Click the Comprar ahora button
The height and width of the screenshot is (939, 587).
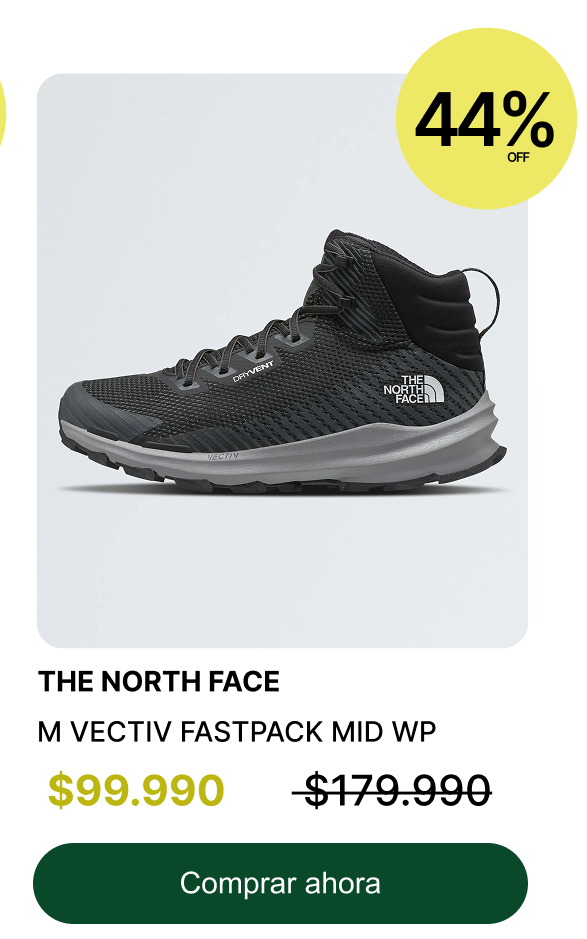(x=280, y=883)
